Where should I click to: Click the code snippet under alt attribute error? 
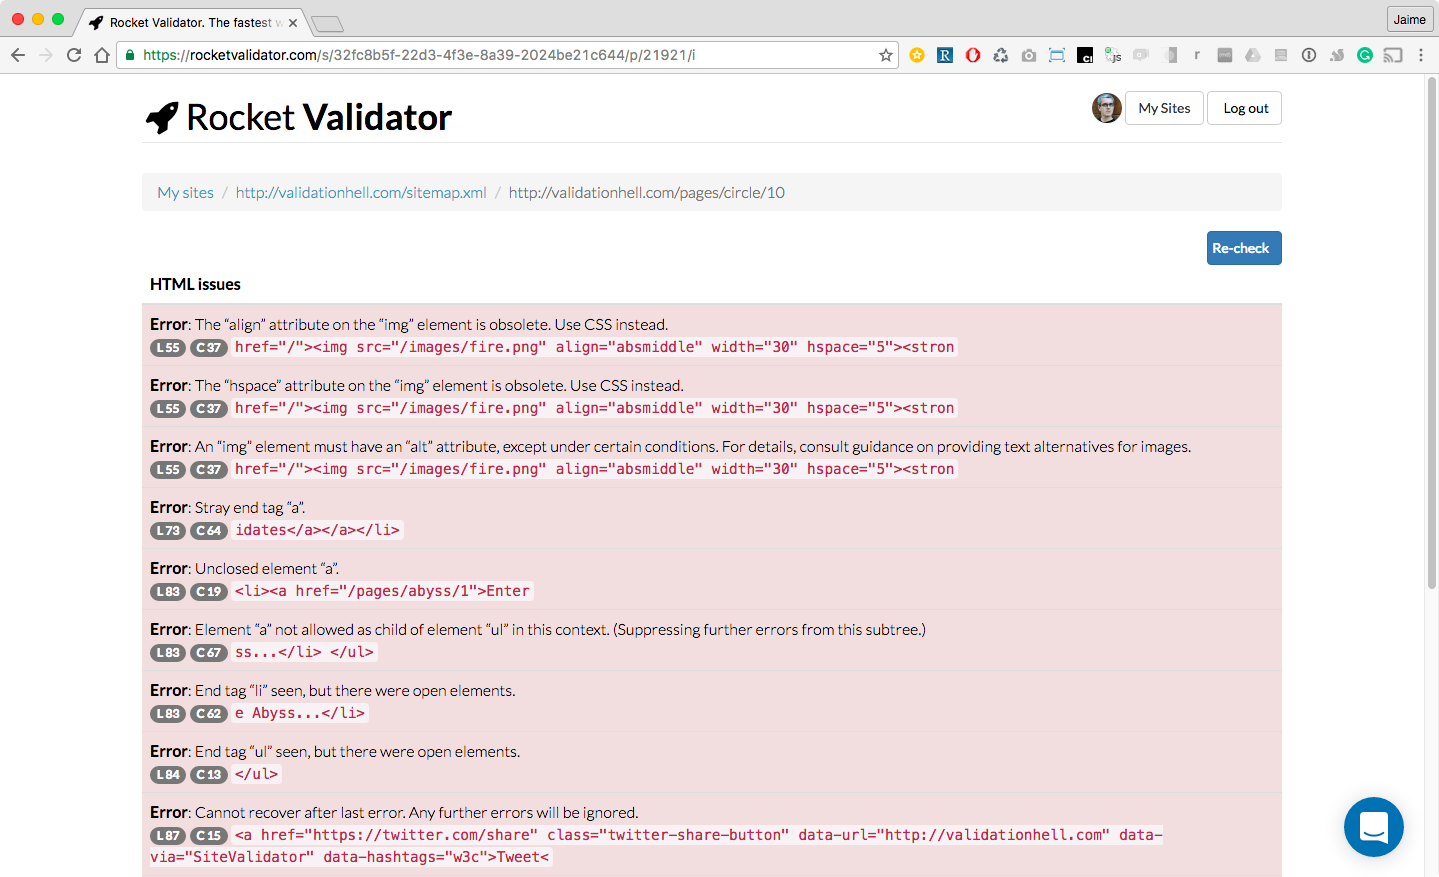595,469
